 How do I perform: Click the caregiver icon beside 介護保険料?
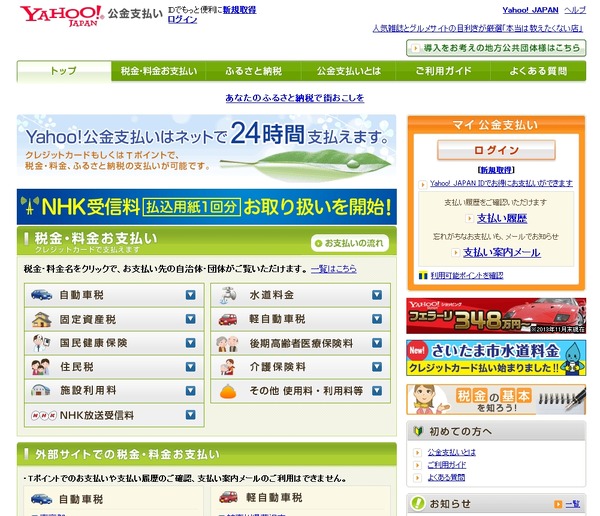coord(228,367)
